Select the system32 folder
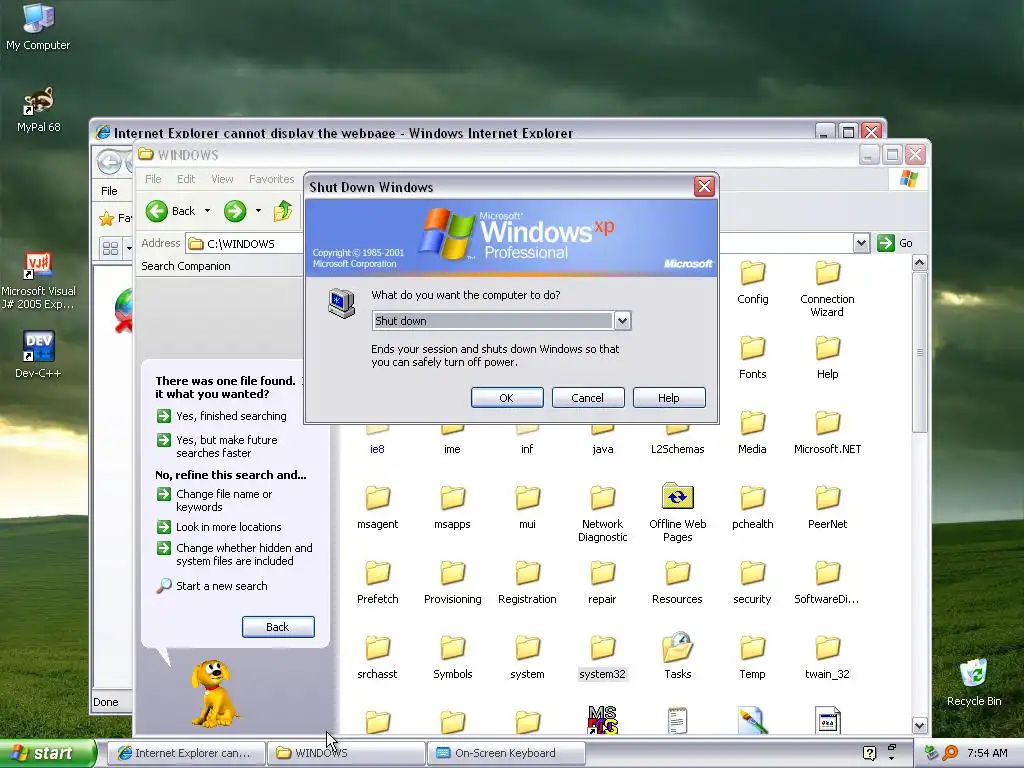 tap(602, 658)
